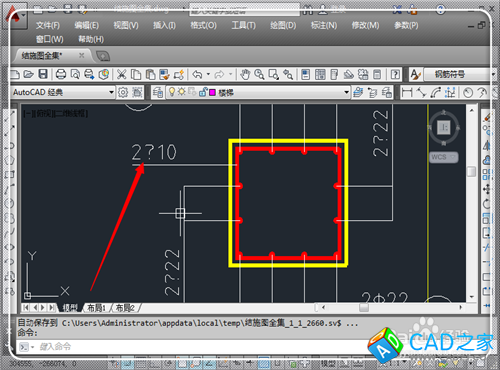The height and width of the screenshot is (370, 500).
Task: Select the Linear dimension tool
Action: pyautogui.click(x=407, y=92)
